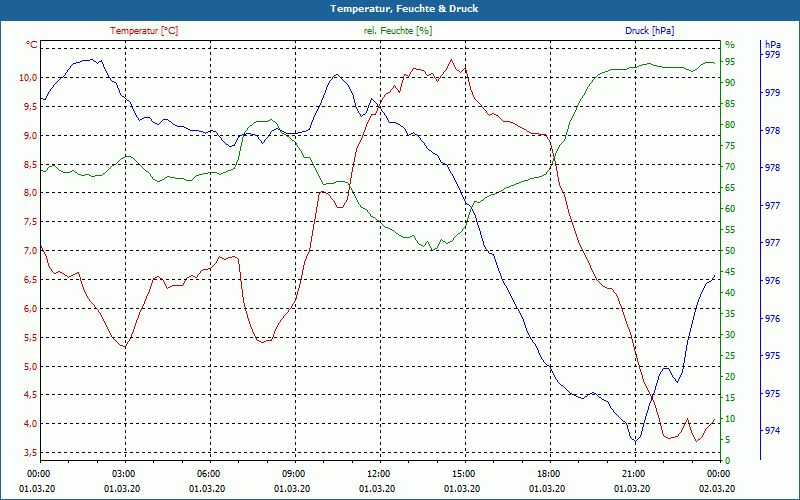Viewport: 800px width, 500px height.
Task: Click the '09:00' time axis label
Action: (292, 473)
